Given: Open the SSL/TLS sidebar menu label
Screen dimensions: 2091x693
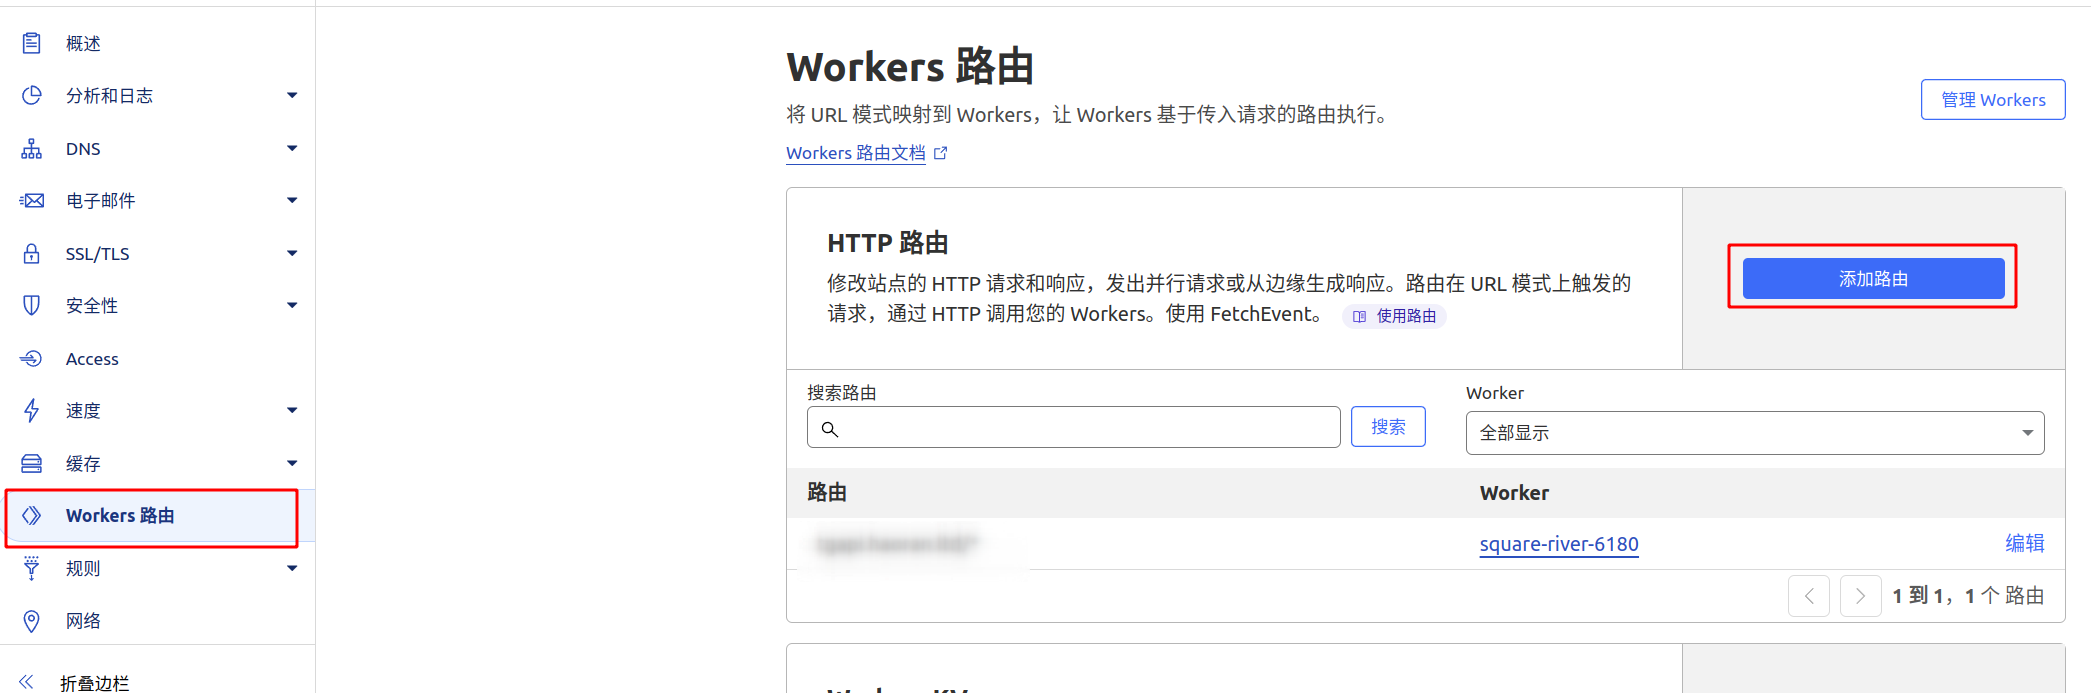Looking at the screenshot, I should (x=98, y=254).
